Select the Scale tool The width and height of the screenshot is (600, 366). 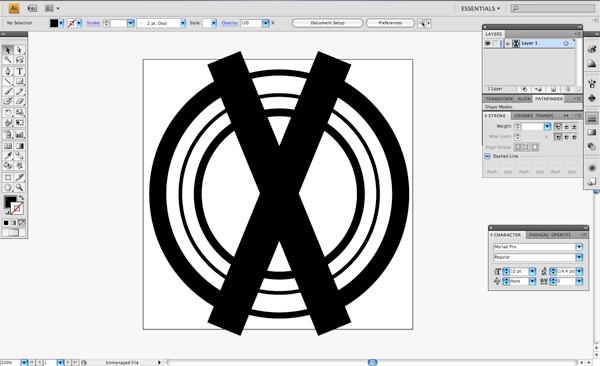pos(20,113)
